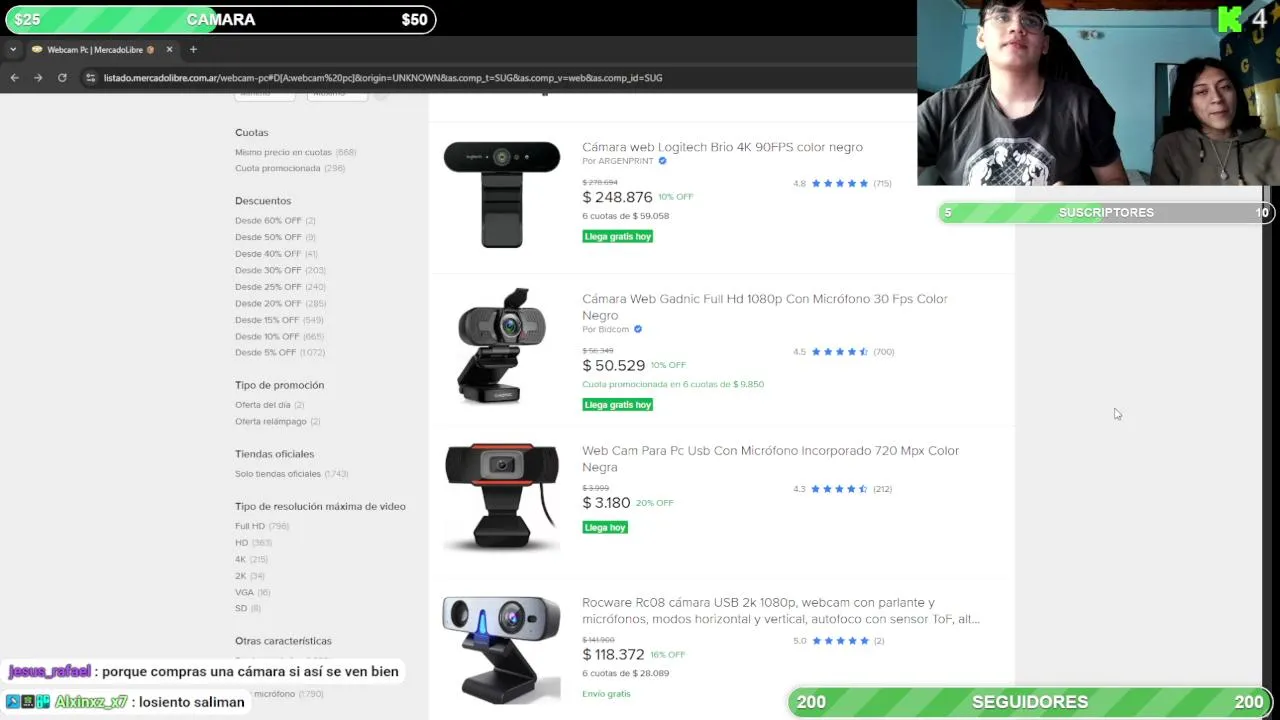
Task: Filter discounts Desde 30% OFF
Action: click(x=280, y=270)
